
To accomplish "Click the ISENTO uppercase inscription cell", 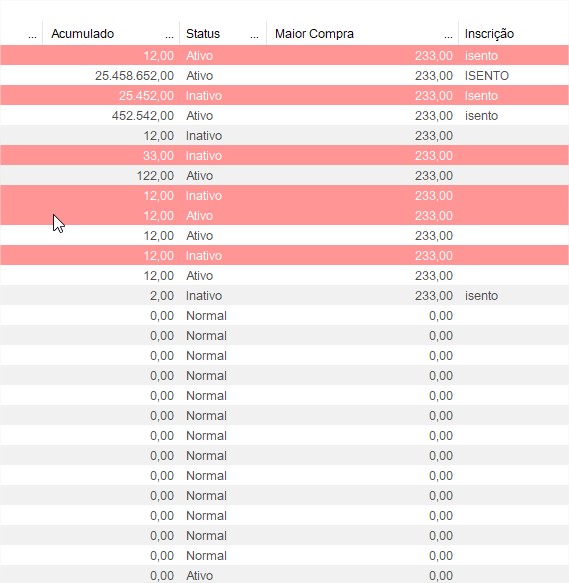I will tap(486, 75).
